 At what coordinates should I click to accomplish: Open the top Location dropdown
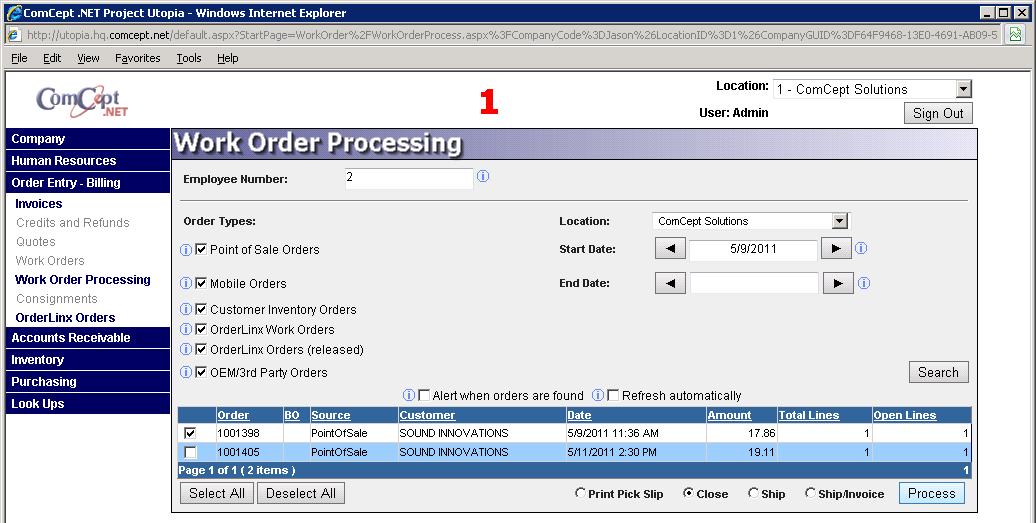coord(963,90)
